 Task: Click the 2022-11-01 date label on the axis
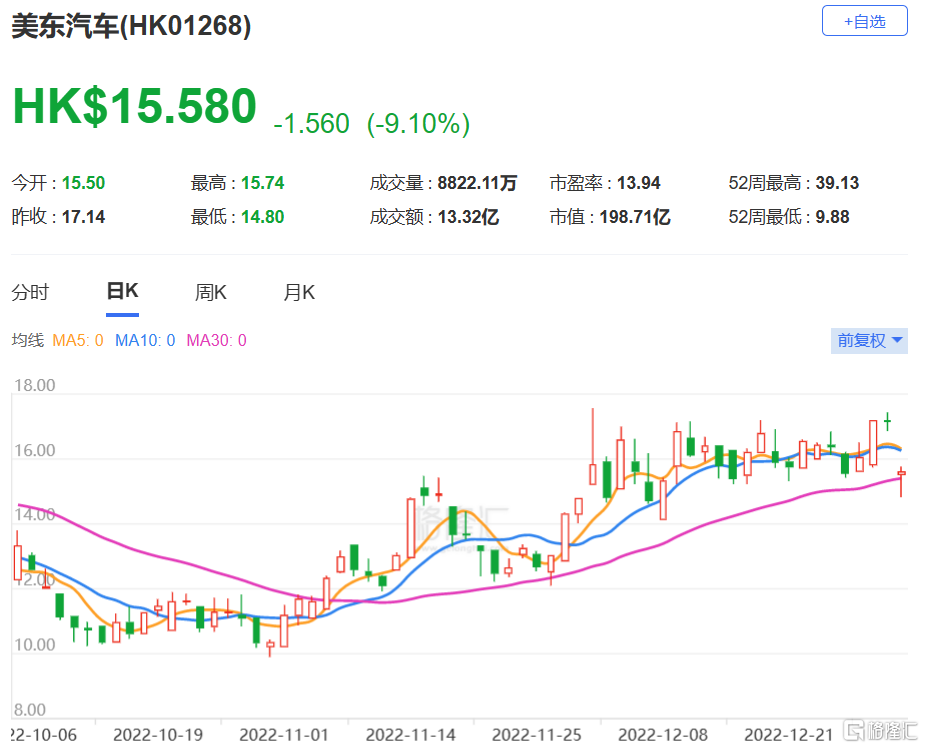284,735
